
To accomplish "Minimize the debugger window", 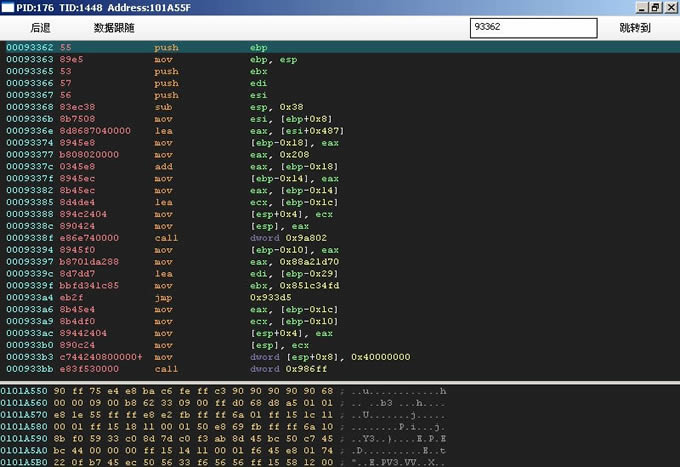I will click(641, 7).
